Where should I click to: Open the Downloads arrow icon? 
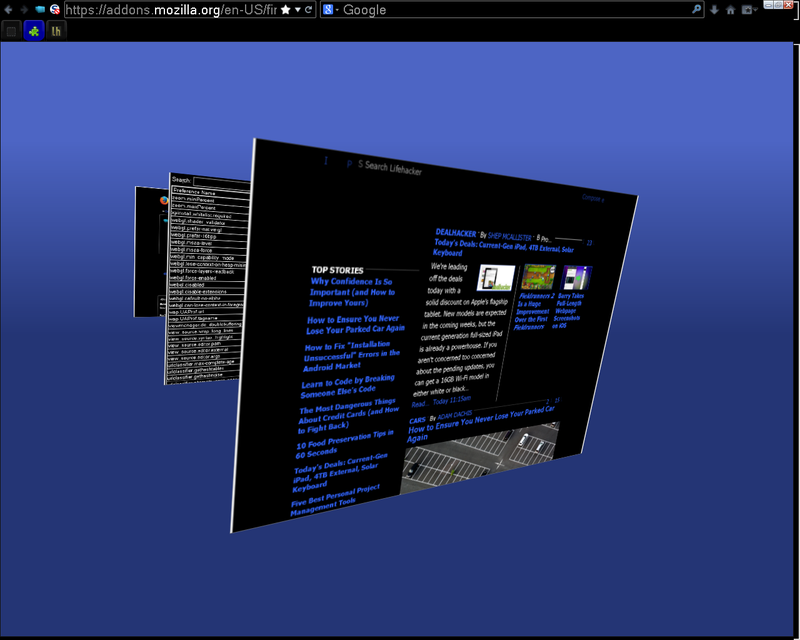(714, 10)
